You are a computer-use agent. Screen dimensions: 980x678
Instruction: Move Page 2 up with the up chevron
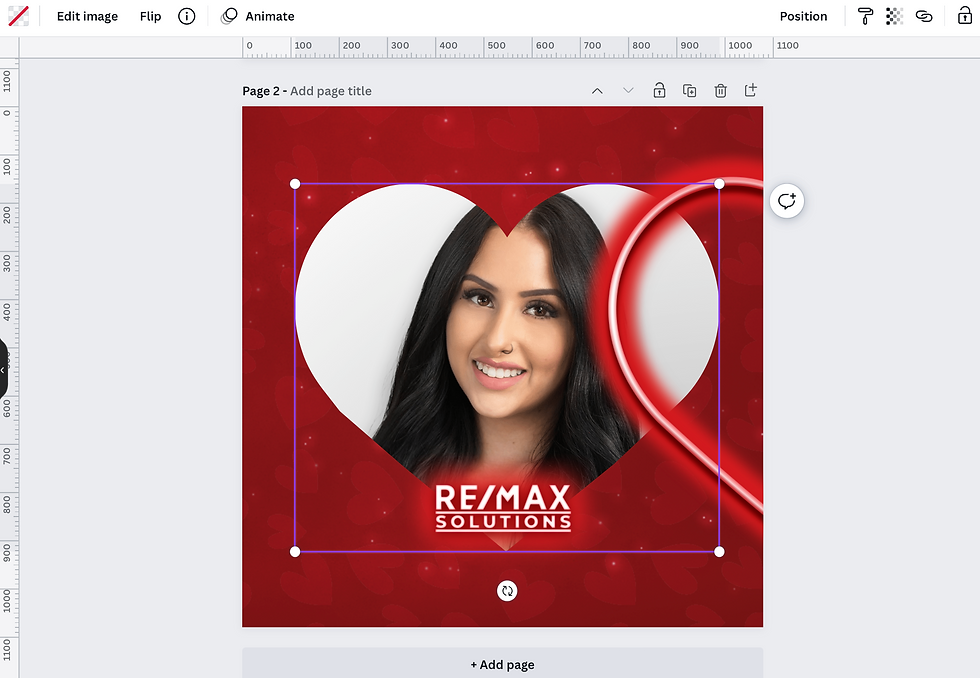tap(597, 90)
